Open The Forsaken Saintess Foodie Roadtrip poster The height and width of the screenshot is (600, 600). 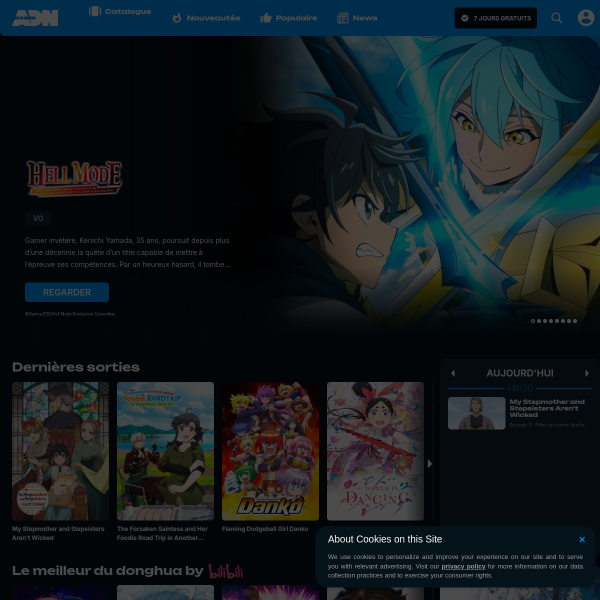[x=165, y=451]
